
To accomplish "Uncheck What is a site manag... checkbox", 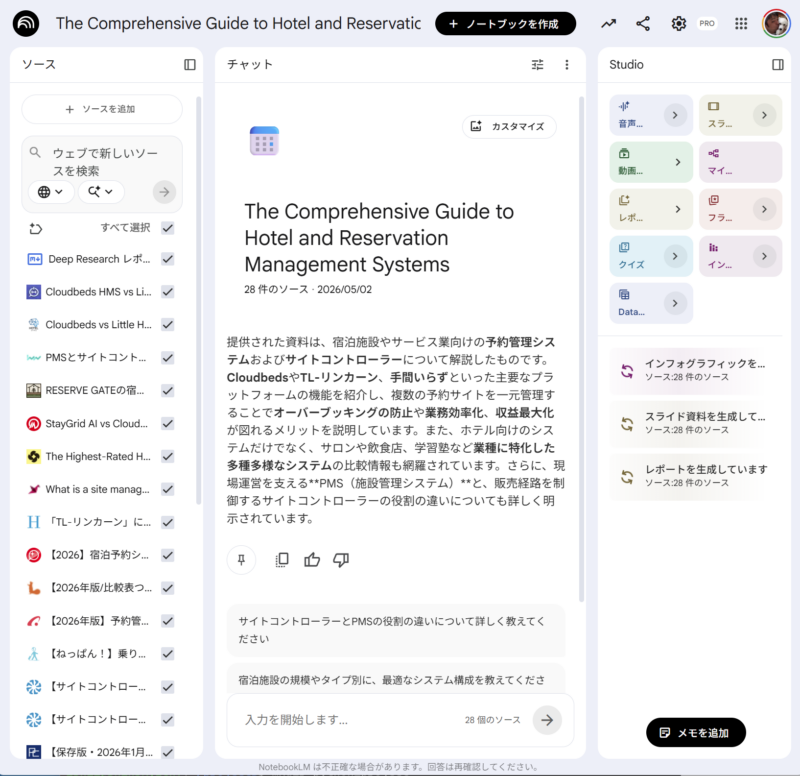I will pyautogui.click(x=168, y=489).
